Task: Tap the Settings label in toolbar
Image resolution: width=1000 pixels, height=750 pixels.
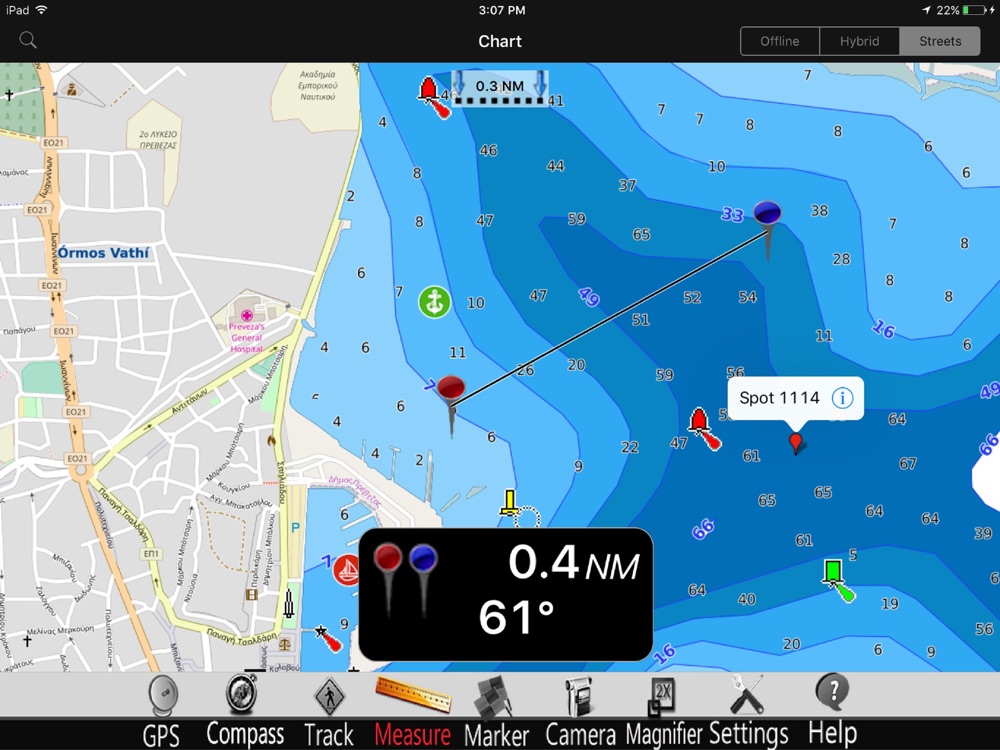Action: click(748, 733)
